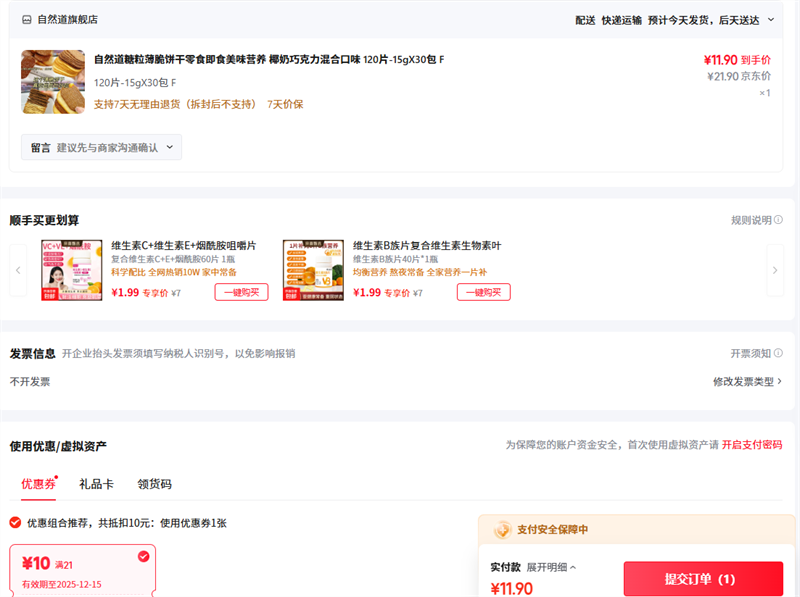Click the 开启支付密码 link
The width and height of the screenshot is (800, 597).
(751, 445)
